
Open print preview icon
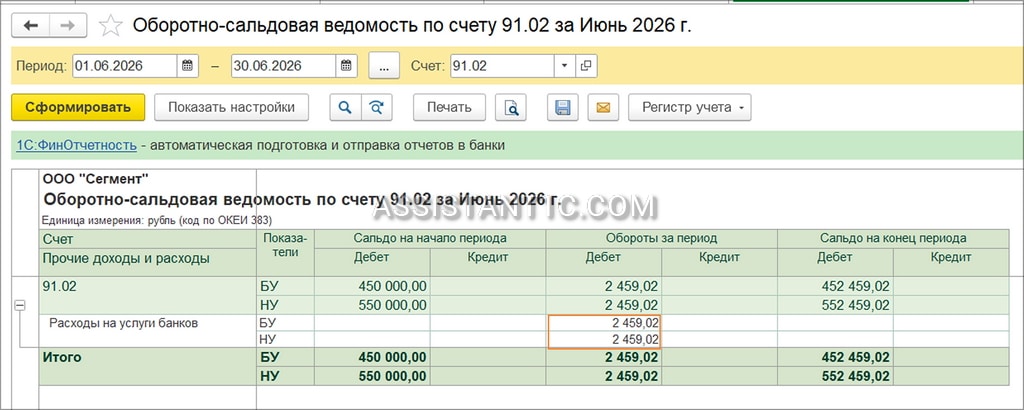pos(511,107)
